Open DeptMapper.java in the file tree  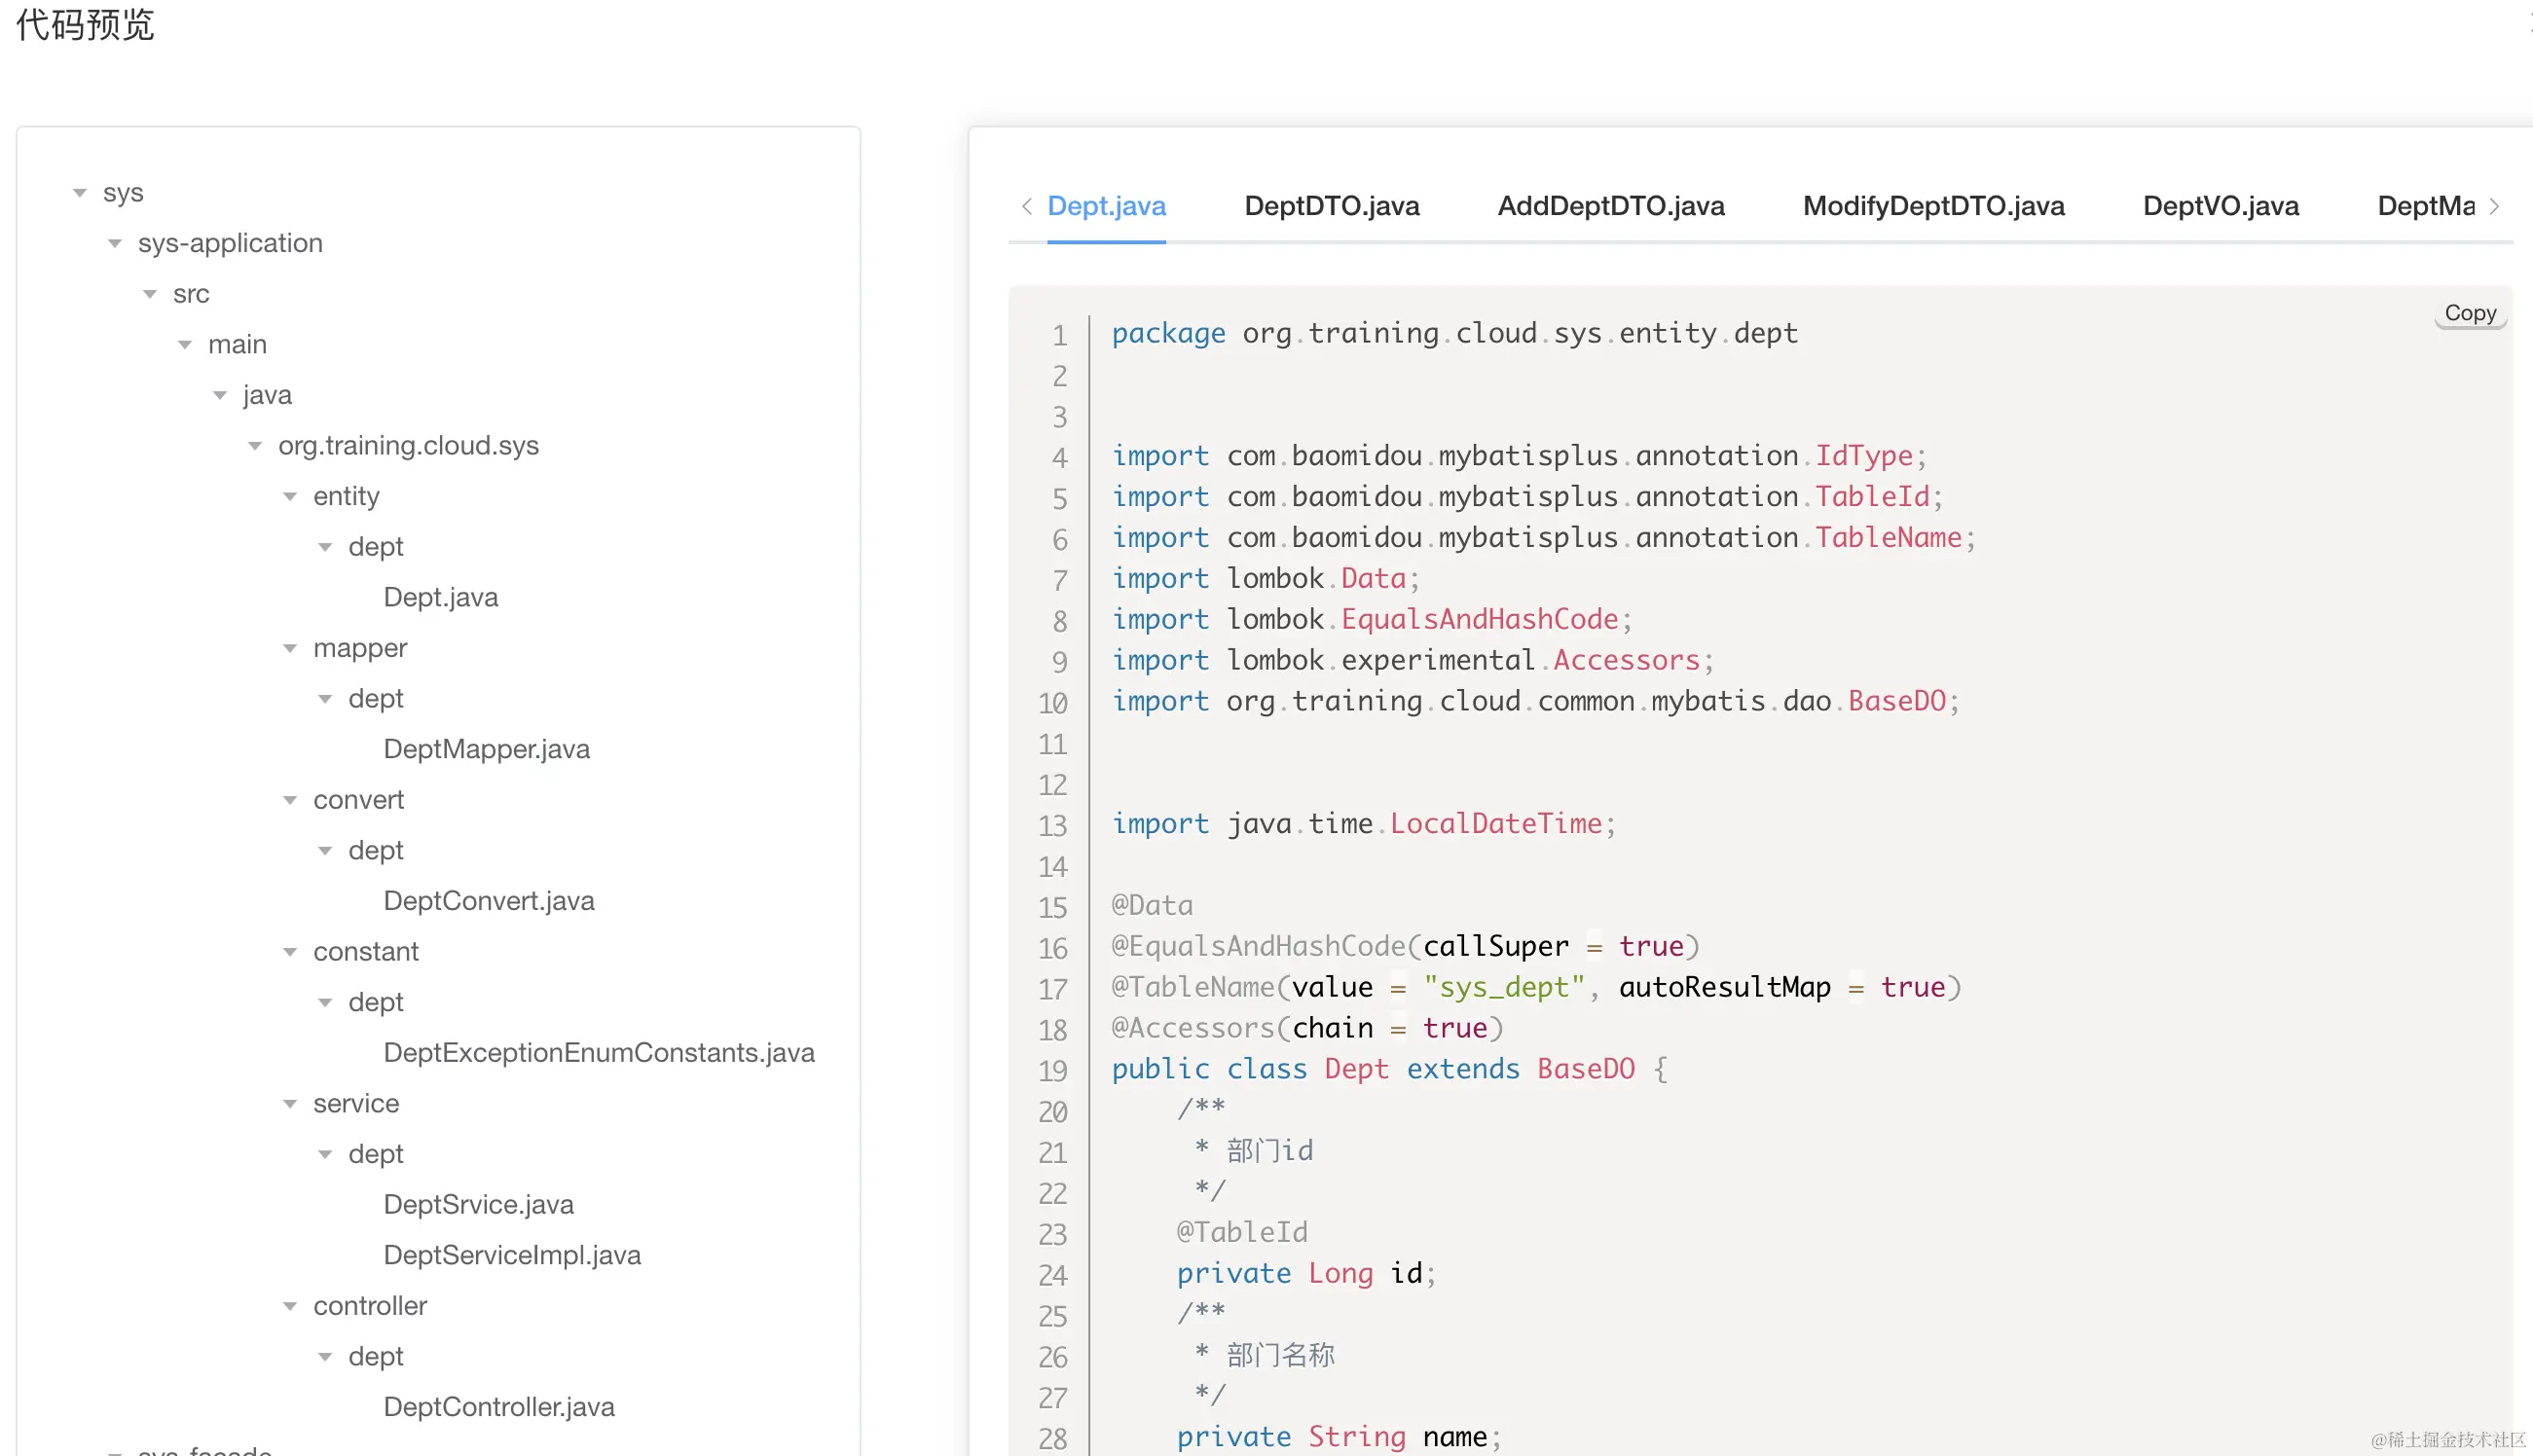486,749
